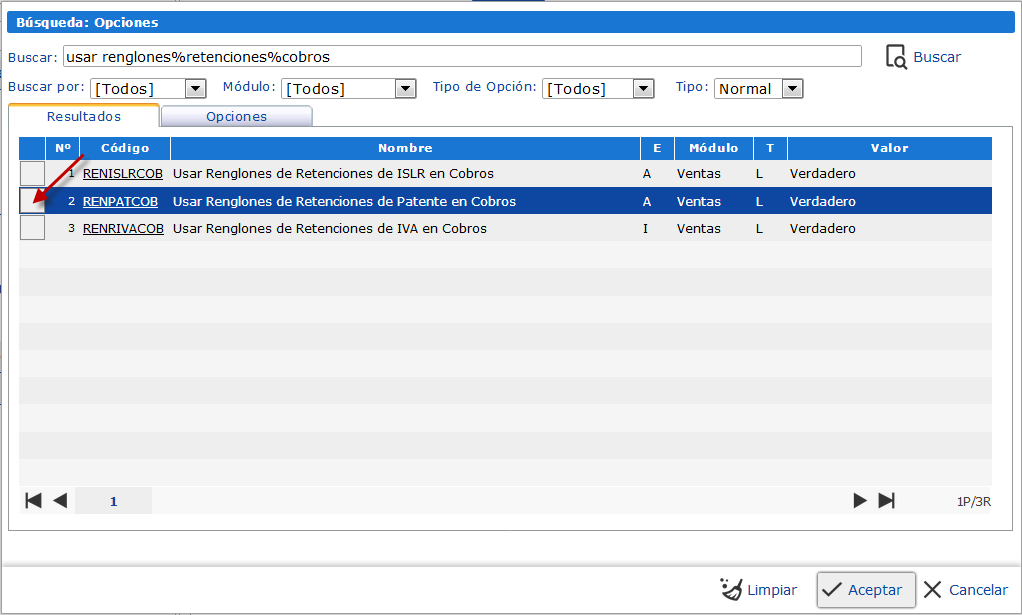Click Verdadero value in the RENRIVACOB row
This screenshot has width=1022, height=615.
click(823, 229)
